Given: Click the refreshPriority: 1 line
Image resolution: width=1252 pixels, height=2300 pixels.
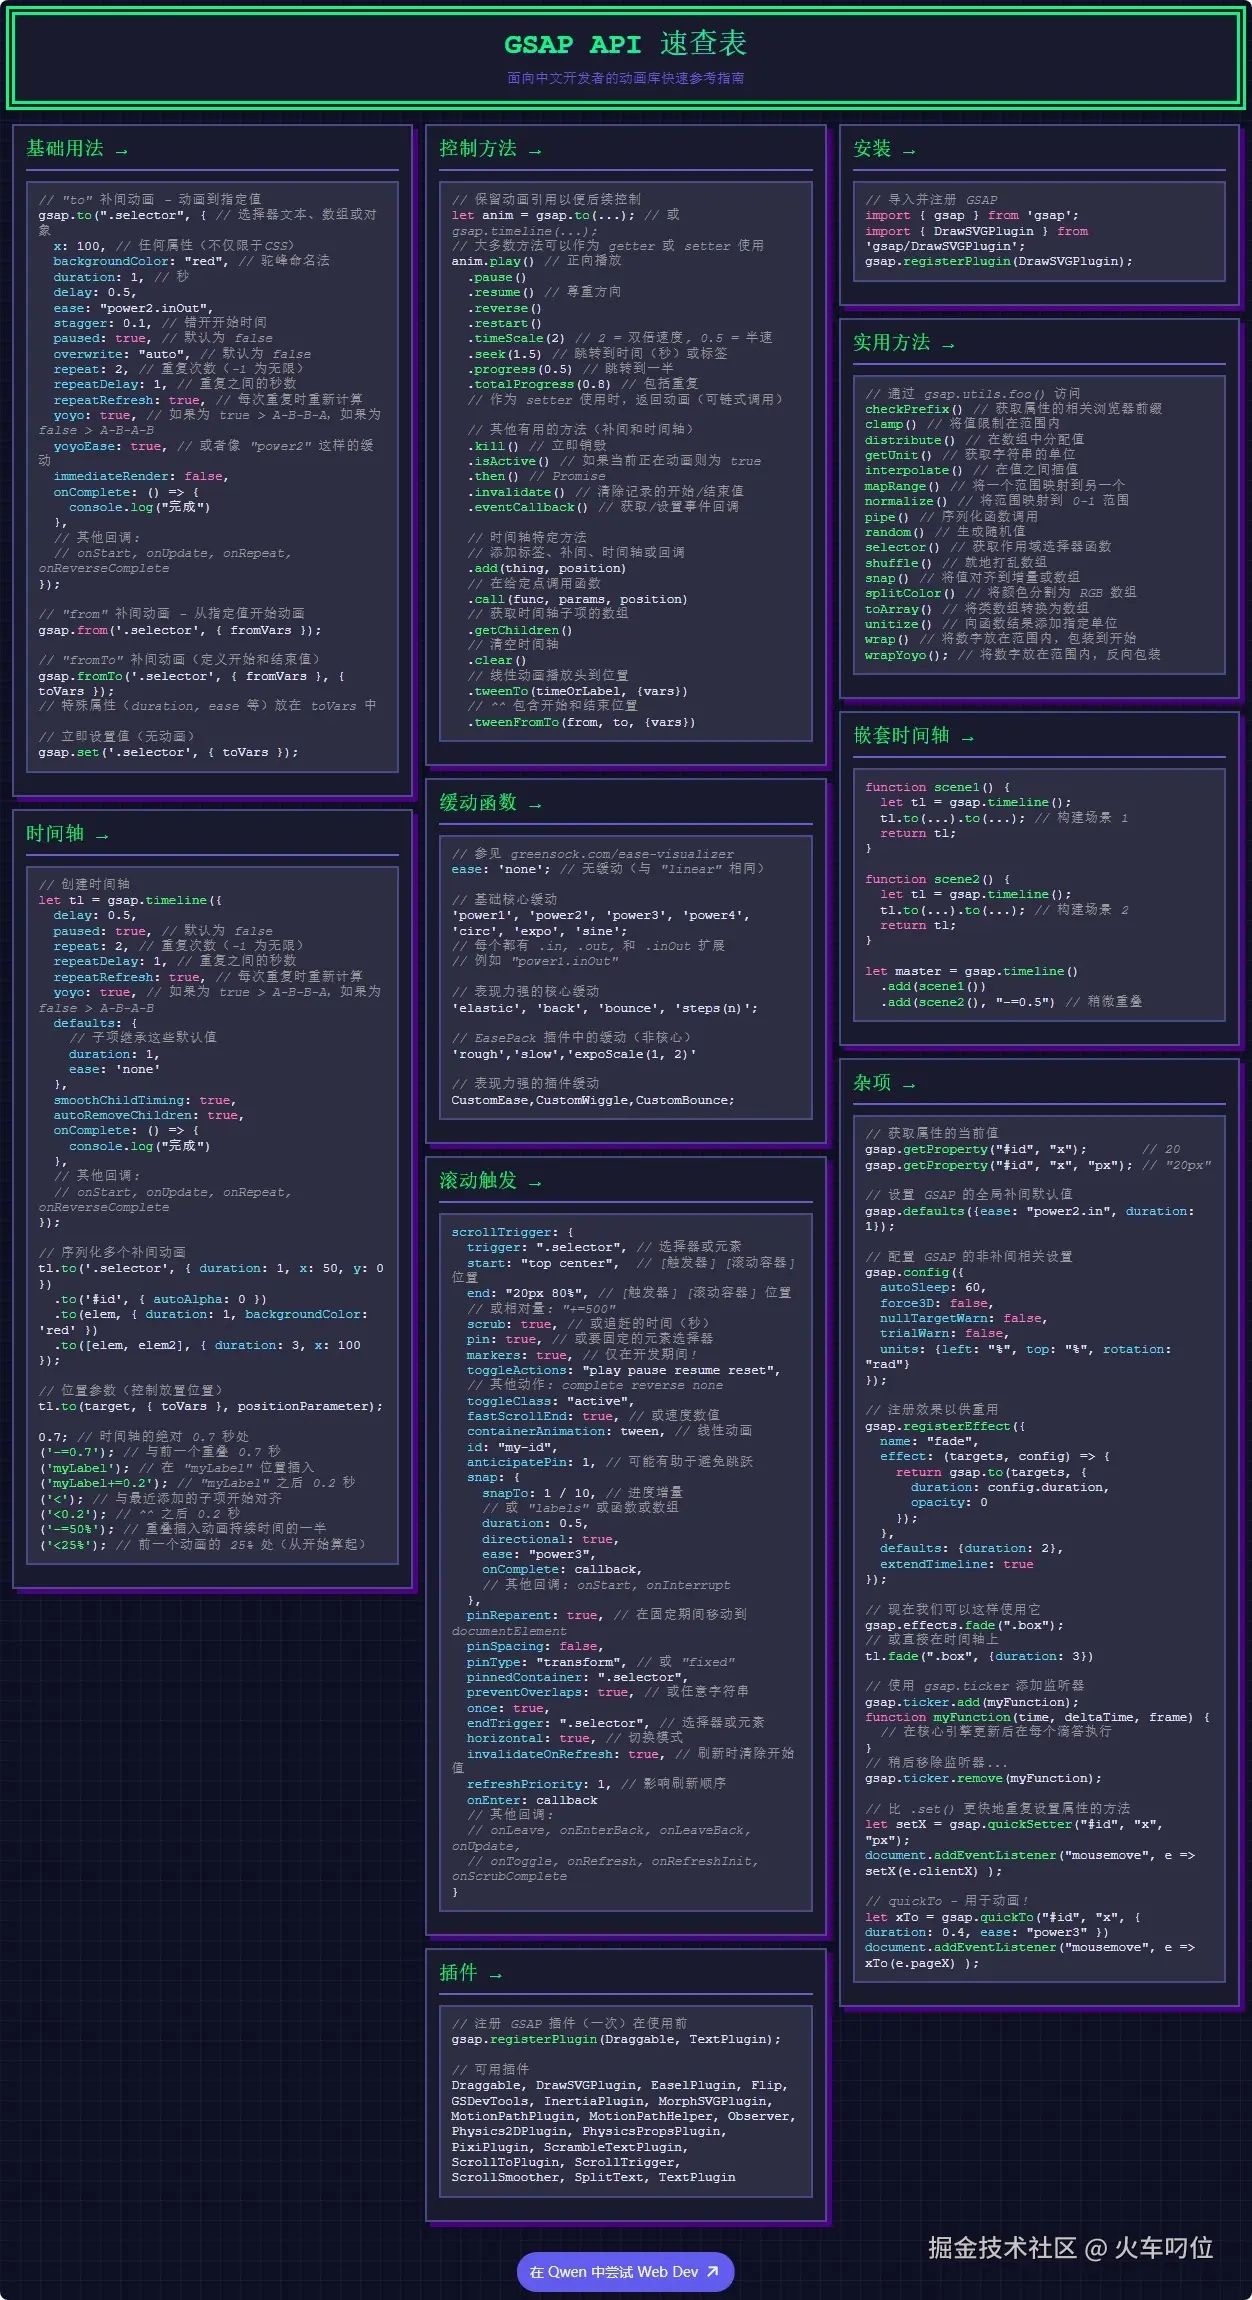Looking at the screenshot, I should 596,1785.
